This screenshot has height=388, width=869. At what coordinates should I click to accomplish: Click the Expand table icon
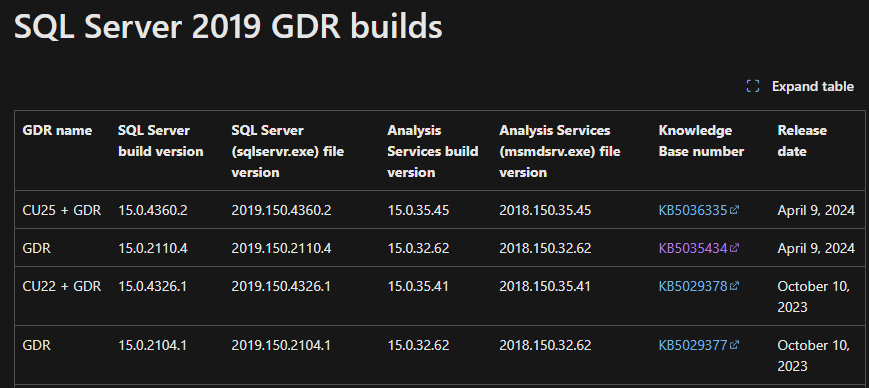tap(753, 86)
